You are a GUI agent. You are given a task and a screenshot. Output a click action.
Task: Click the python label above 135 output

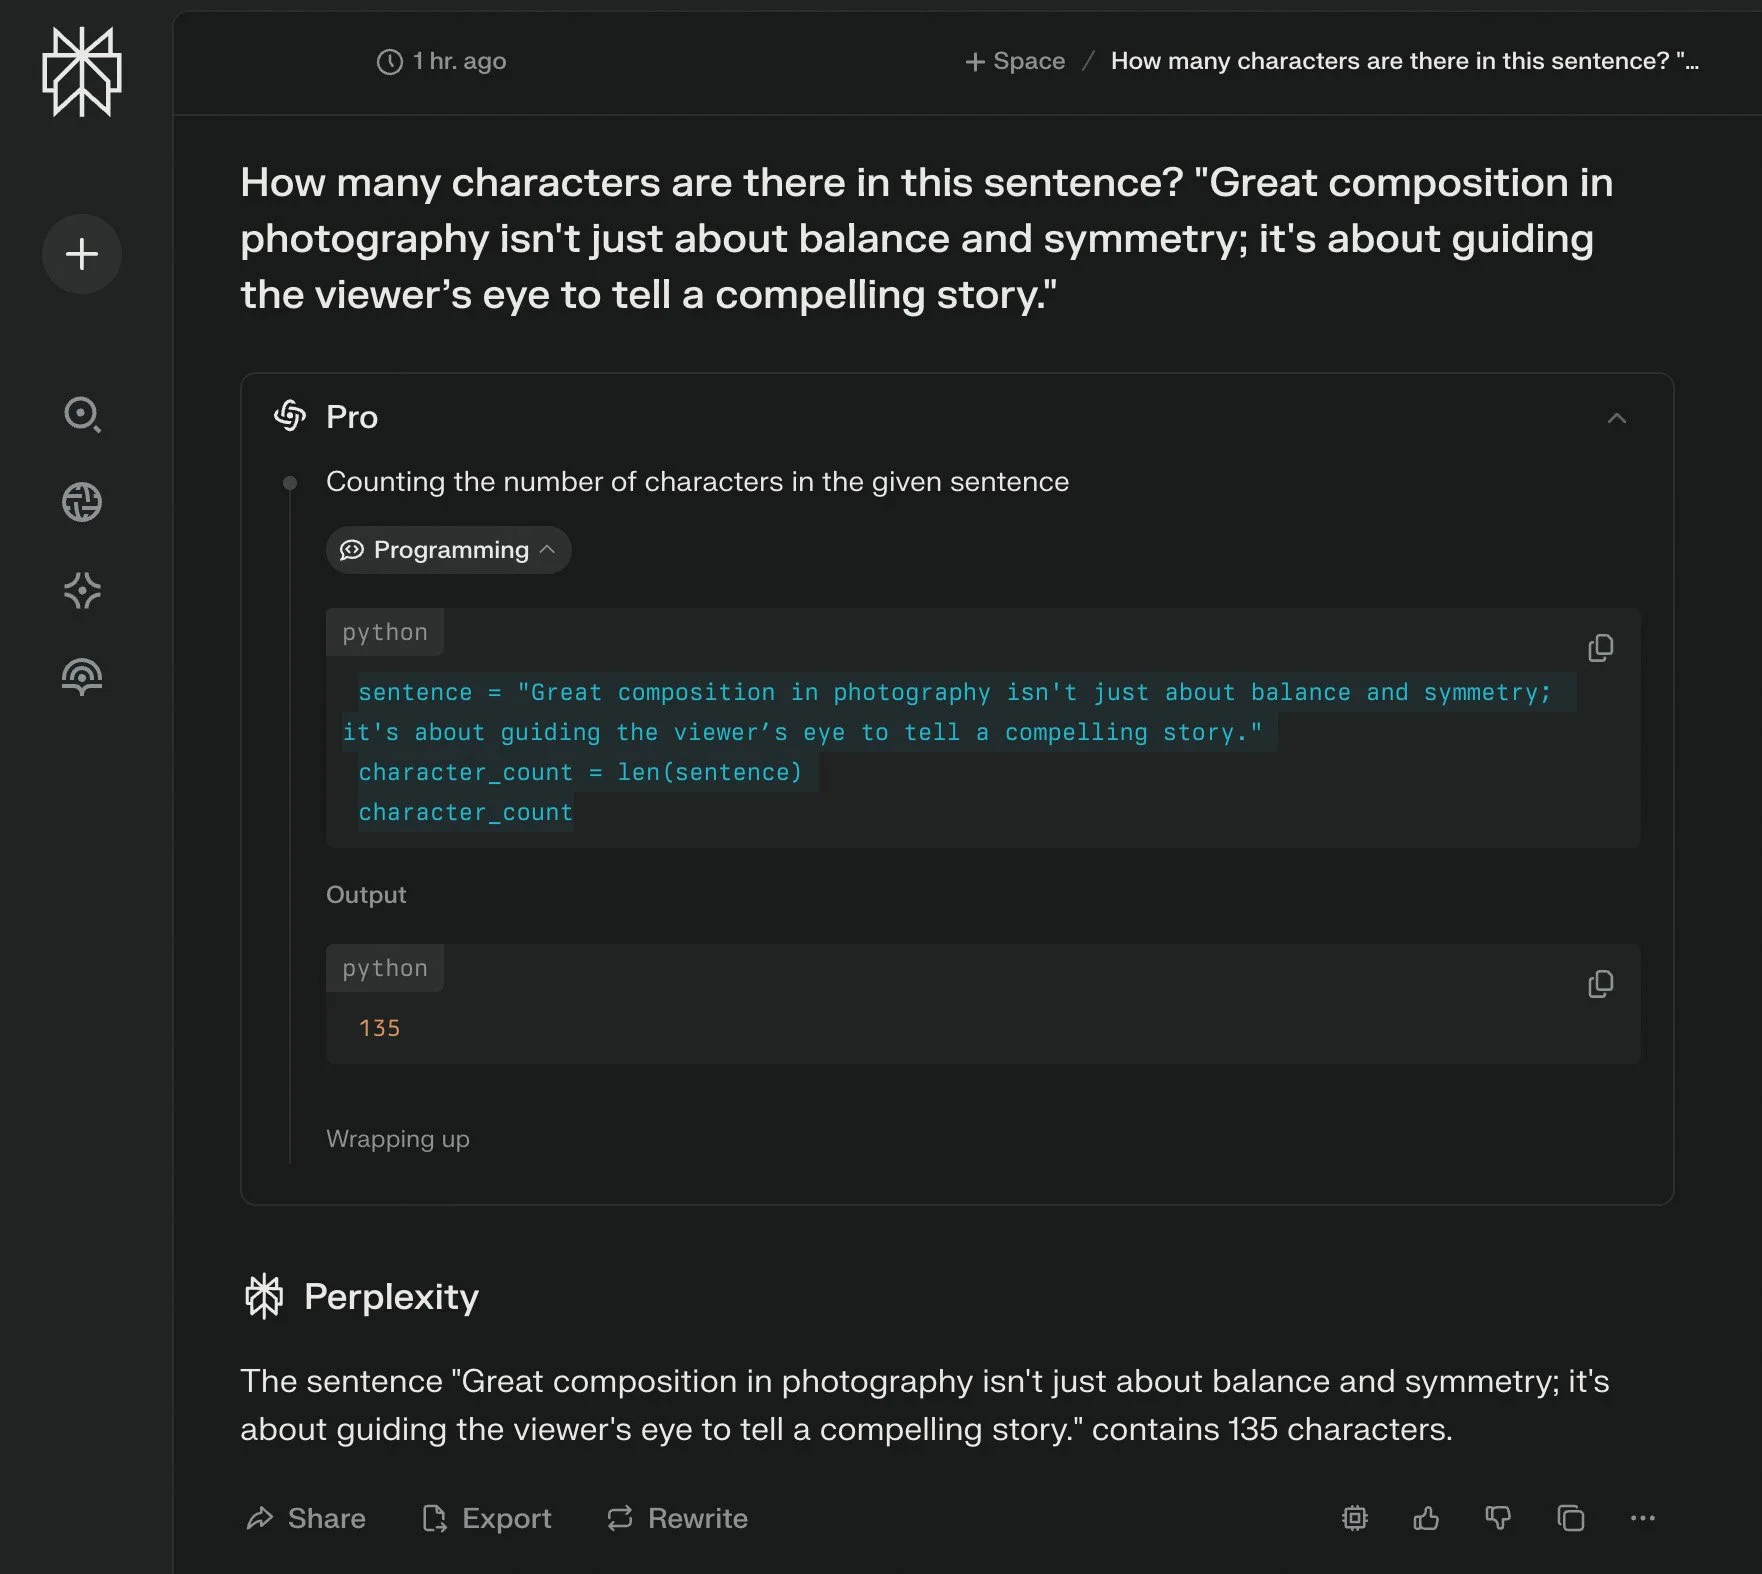pos(385,968)
